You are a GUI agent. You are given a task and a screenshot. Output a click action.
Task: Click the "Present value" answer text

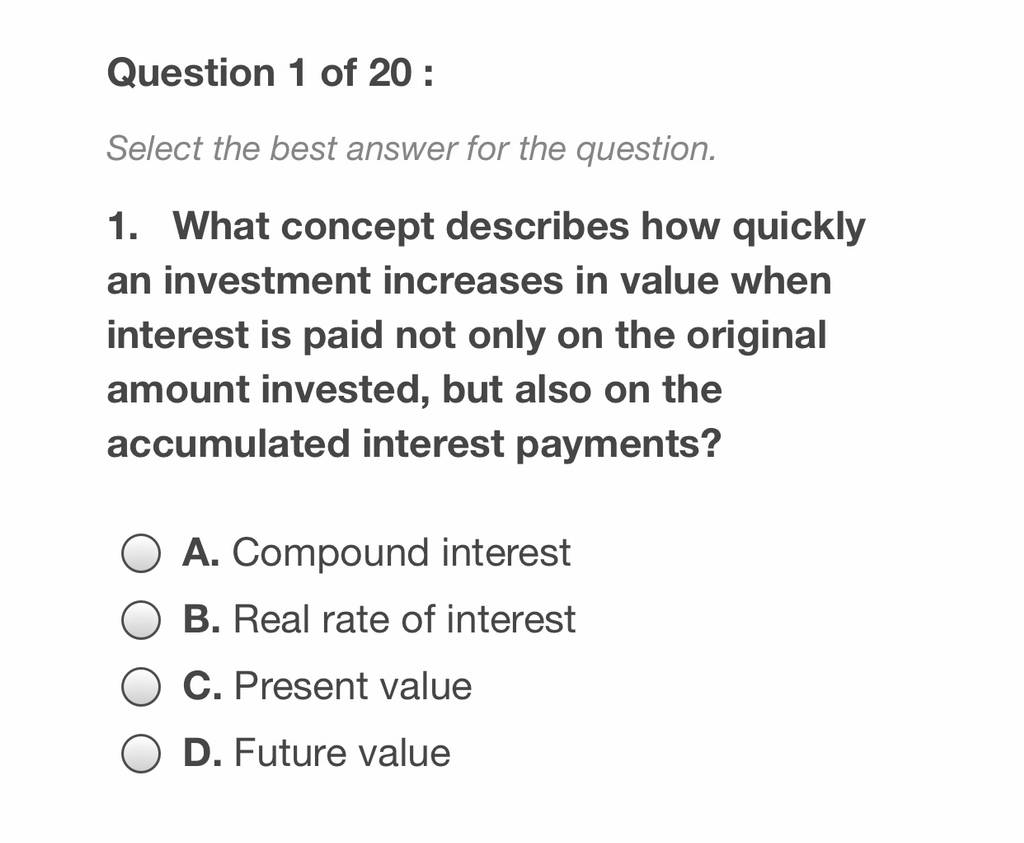click(x=353, y=686)
